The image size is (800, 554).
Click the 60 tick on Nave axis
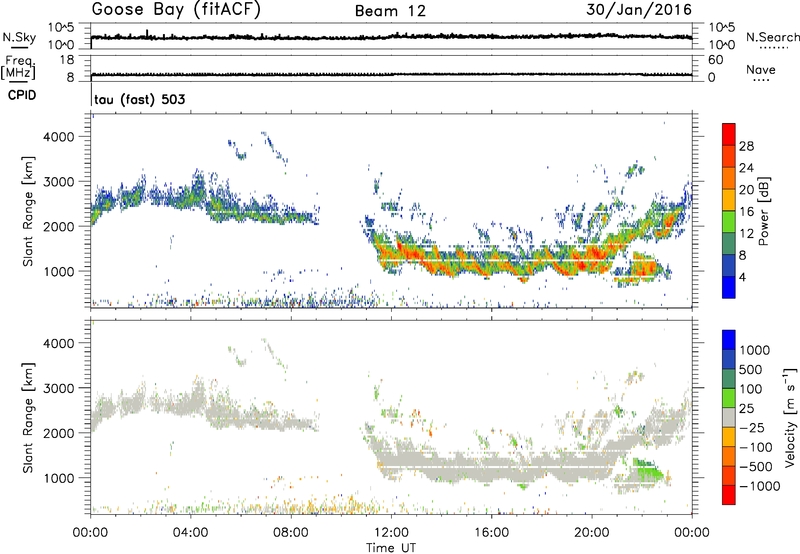pos(715,60)
